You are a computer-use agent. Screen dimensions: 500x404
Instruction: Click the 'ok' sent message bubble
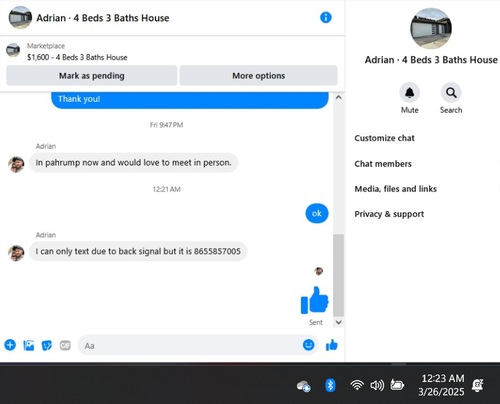coord(317,213)
